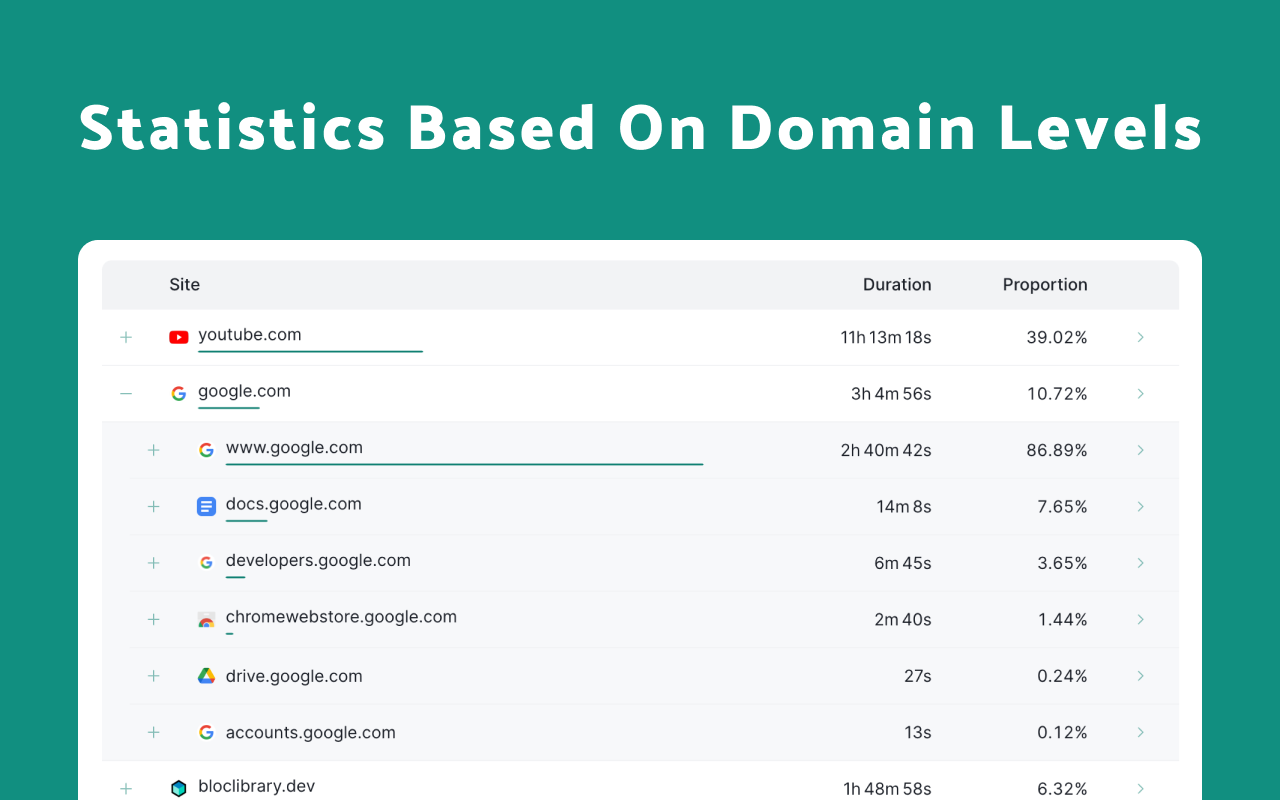Click the accounts.google.com site name

[311, 733]
